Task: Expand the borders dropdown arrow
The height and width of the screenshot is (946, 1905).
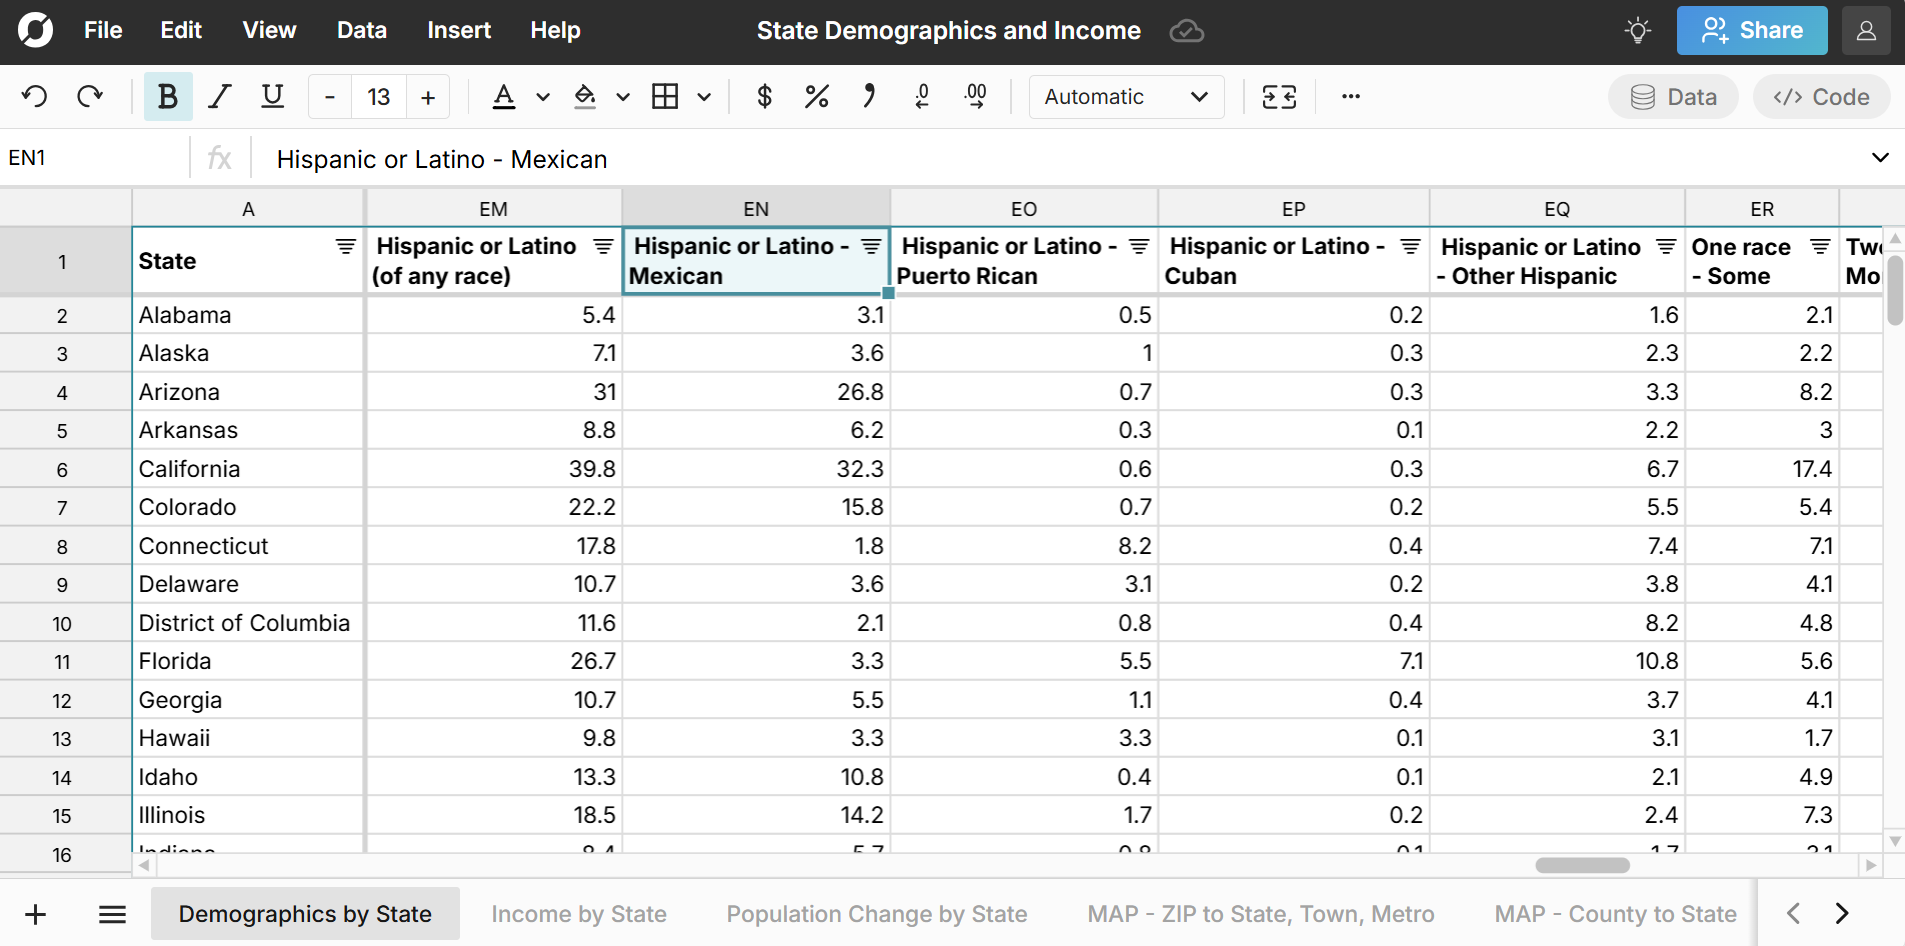Action: 704,97
